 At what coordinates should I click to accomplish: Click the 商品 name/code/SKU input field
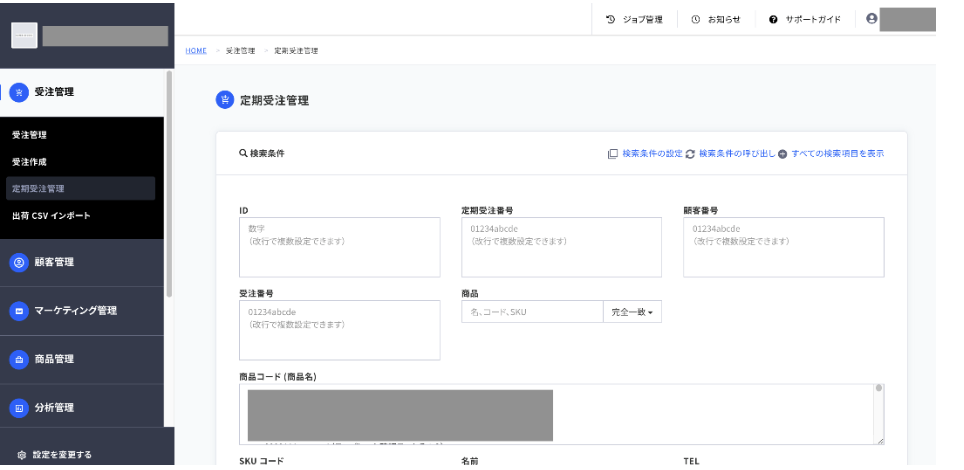pyautogui.click(x=532, y=312)
